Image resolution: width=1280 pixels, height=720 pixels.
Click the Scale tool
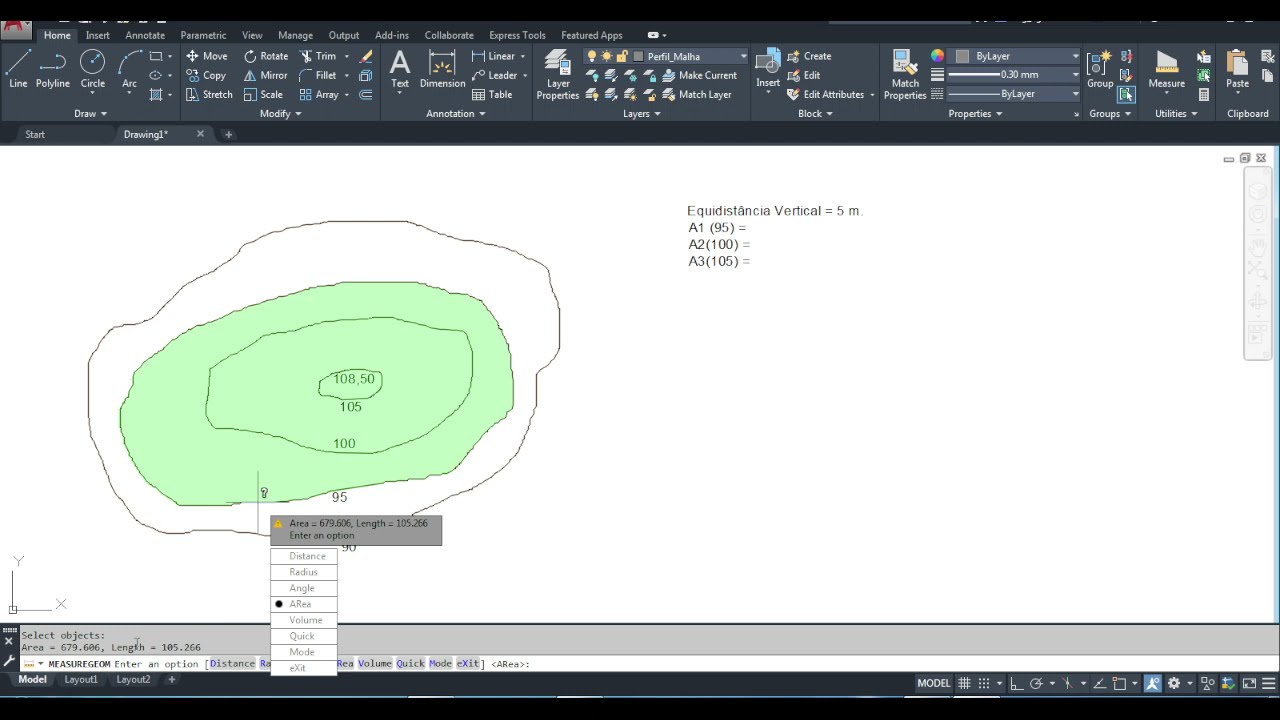point(264,94)
